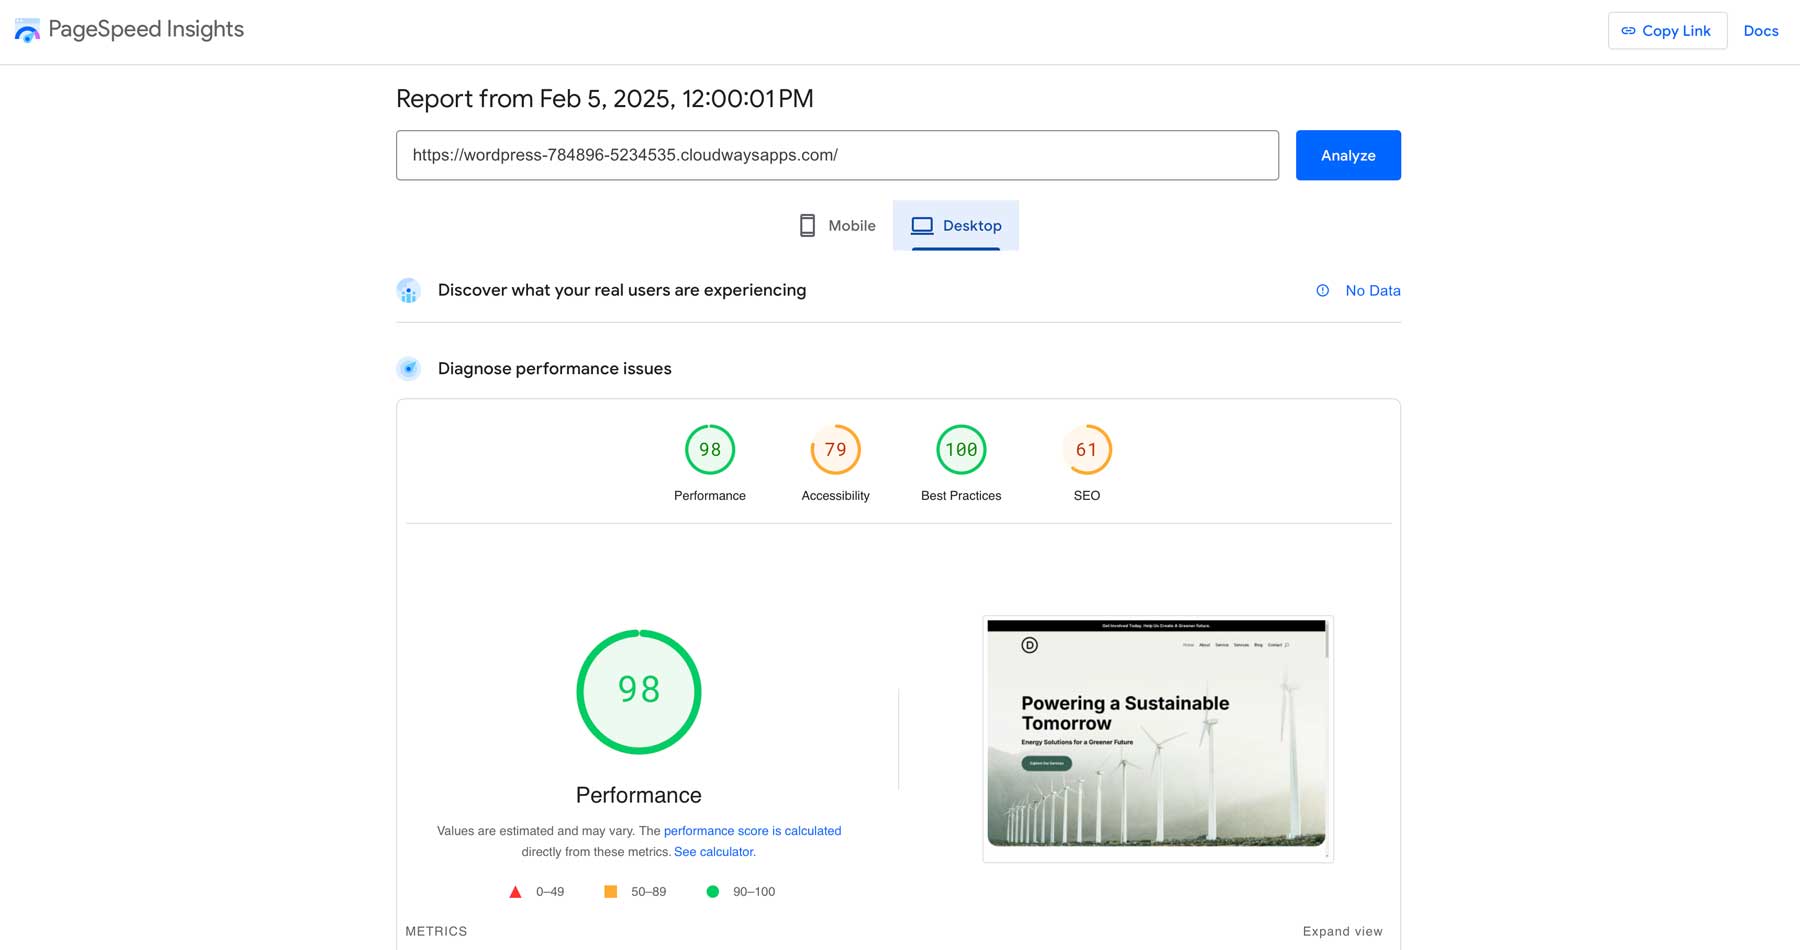Viewport: 1800px width, 950px height.
Task: Click the SEO score circle showing 61
Action: (x=1087, y=450)
